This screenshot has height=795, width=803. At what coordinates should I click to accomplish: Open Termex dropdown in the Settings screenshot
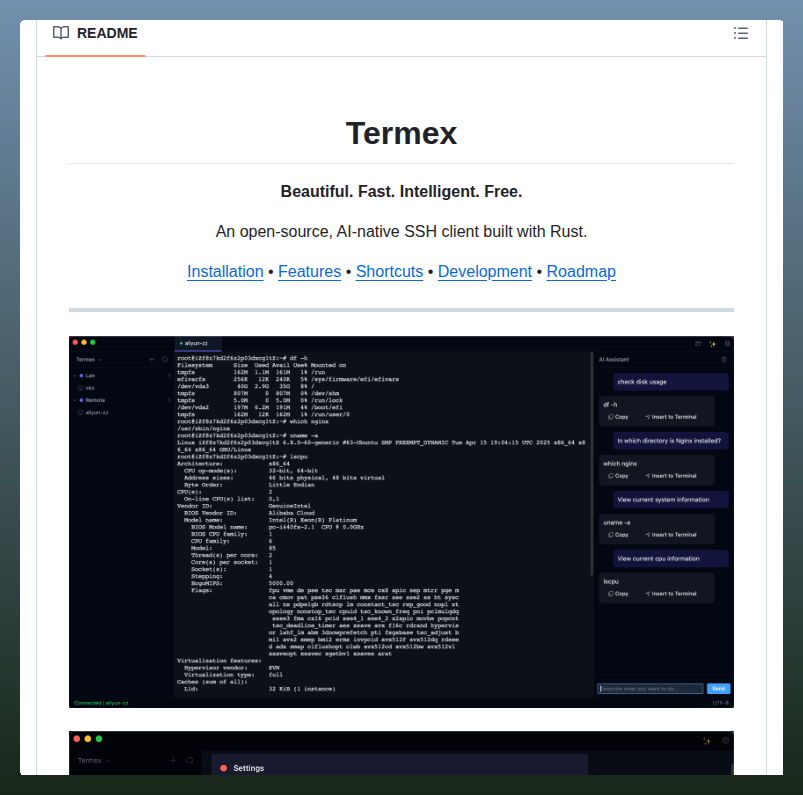[93, 761]
